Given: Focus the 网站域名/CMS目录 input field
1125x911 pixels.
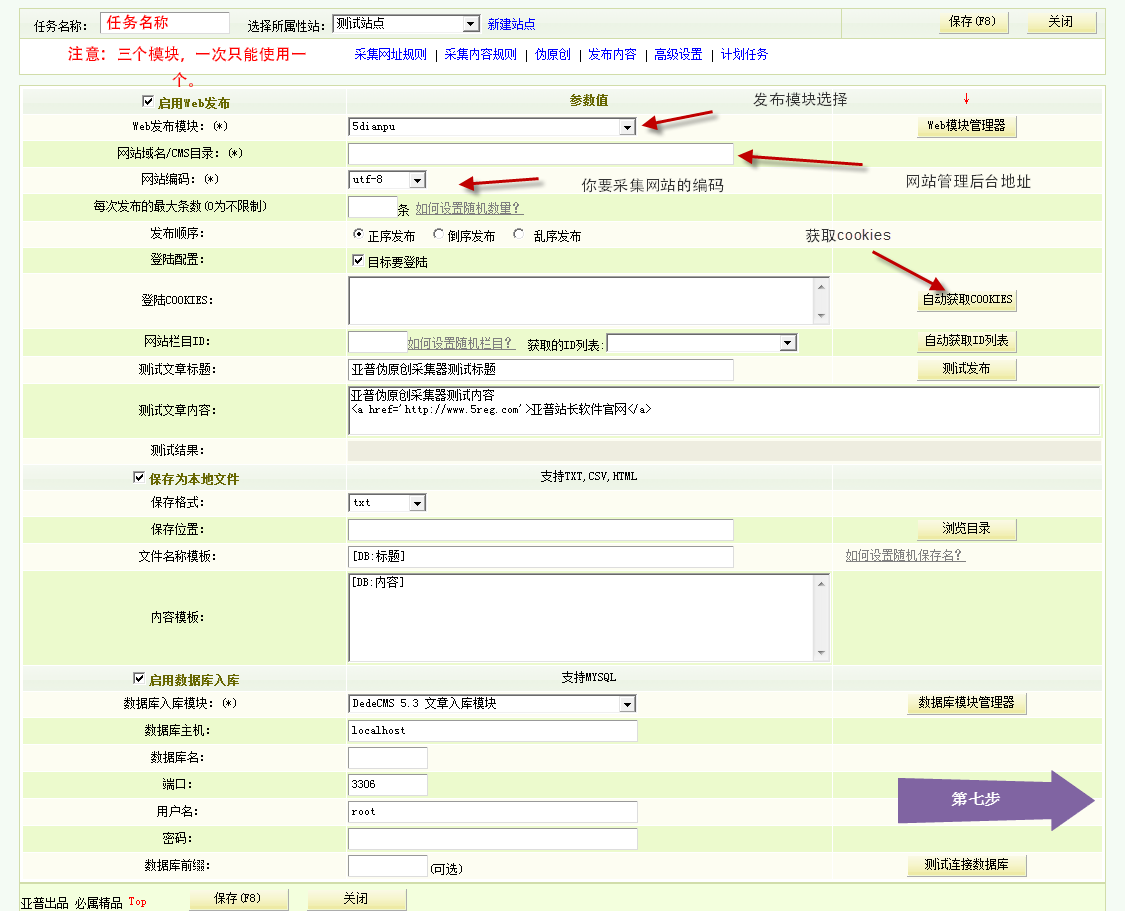Looking at the screenshot, I should pos(541,154).
